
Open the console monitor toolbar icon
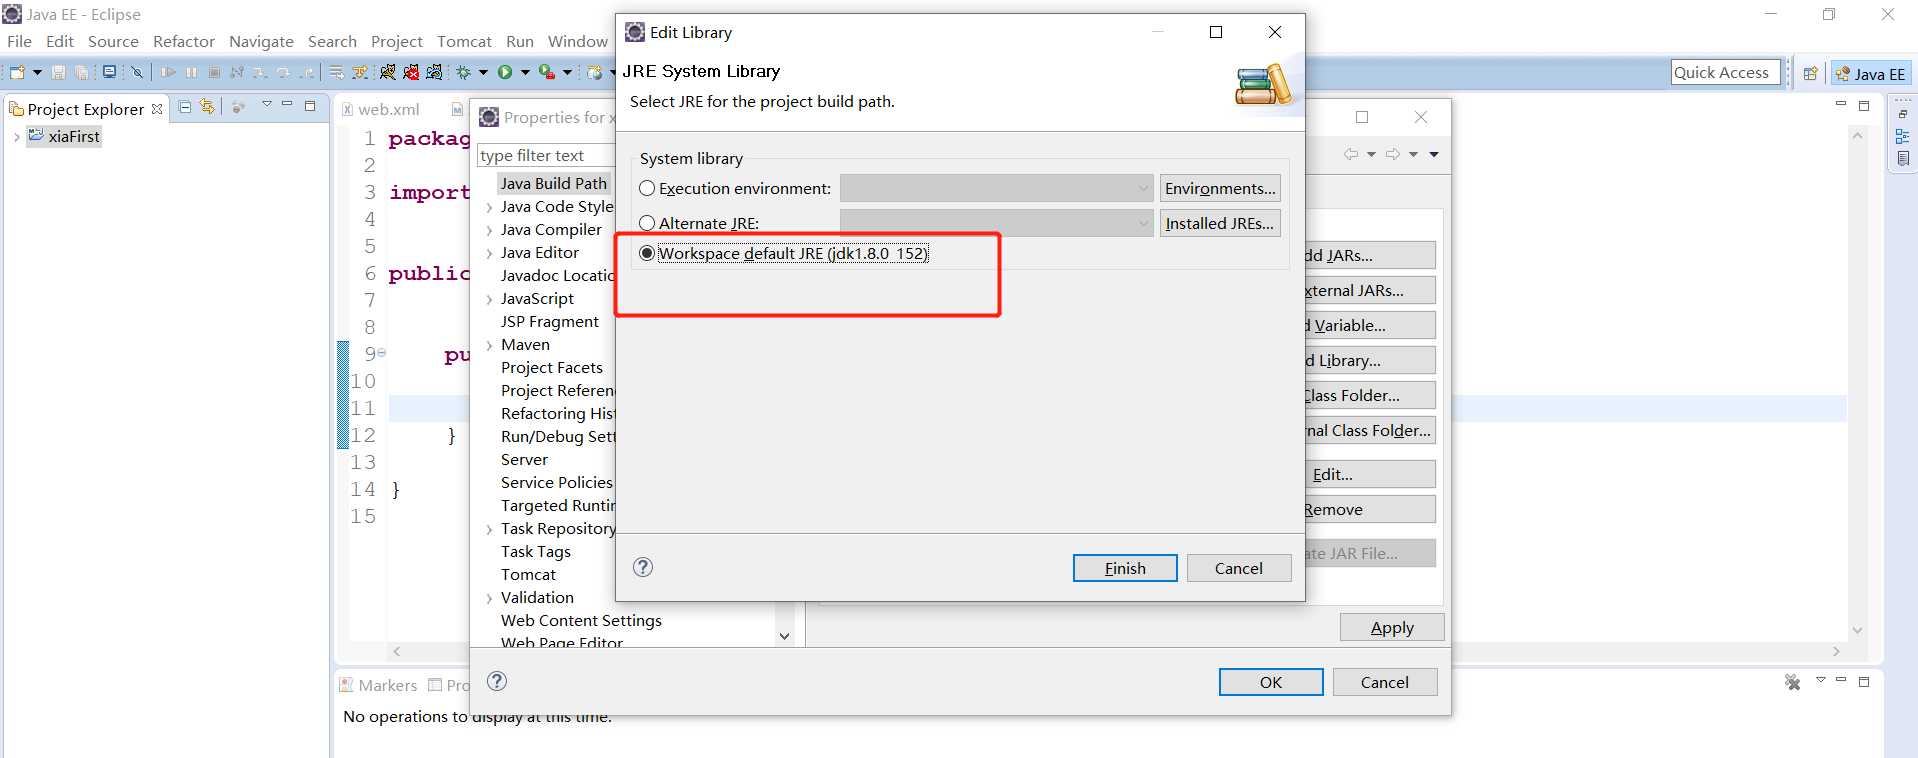click(109, 72)
